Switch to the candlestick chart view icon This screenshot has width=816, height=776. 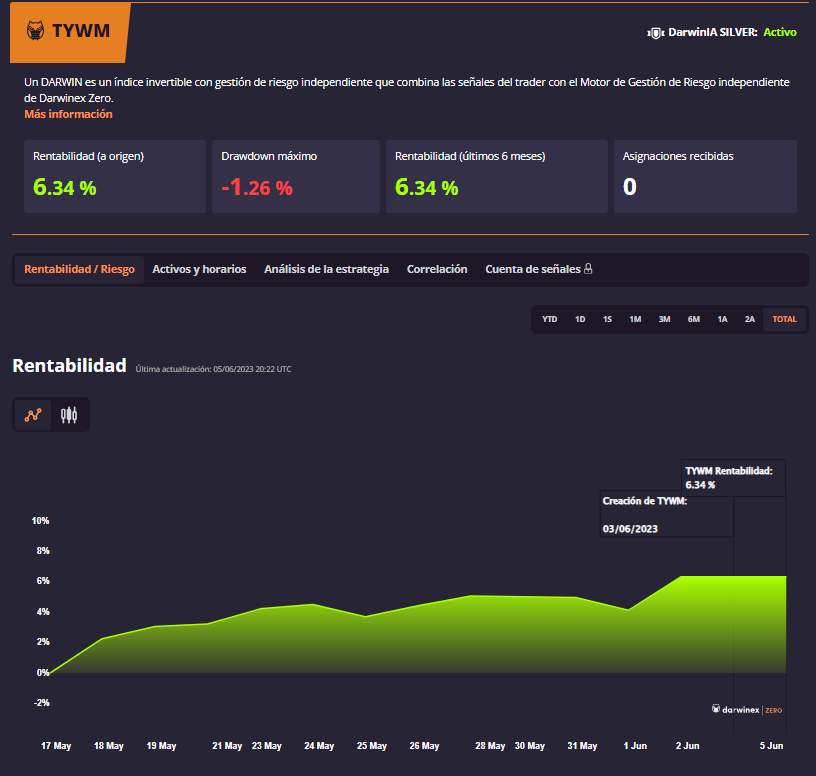coord(69,415)
